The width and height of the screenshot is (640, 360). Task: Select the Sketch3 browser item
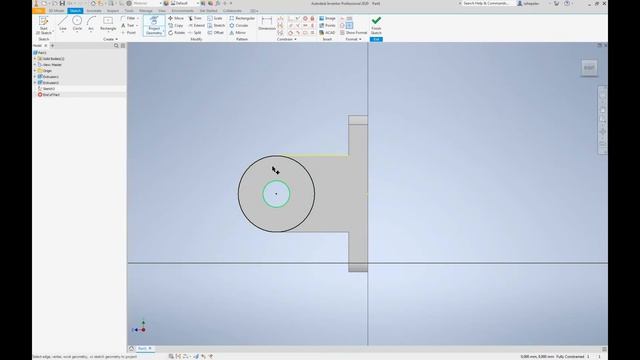(46, 89)
